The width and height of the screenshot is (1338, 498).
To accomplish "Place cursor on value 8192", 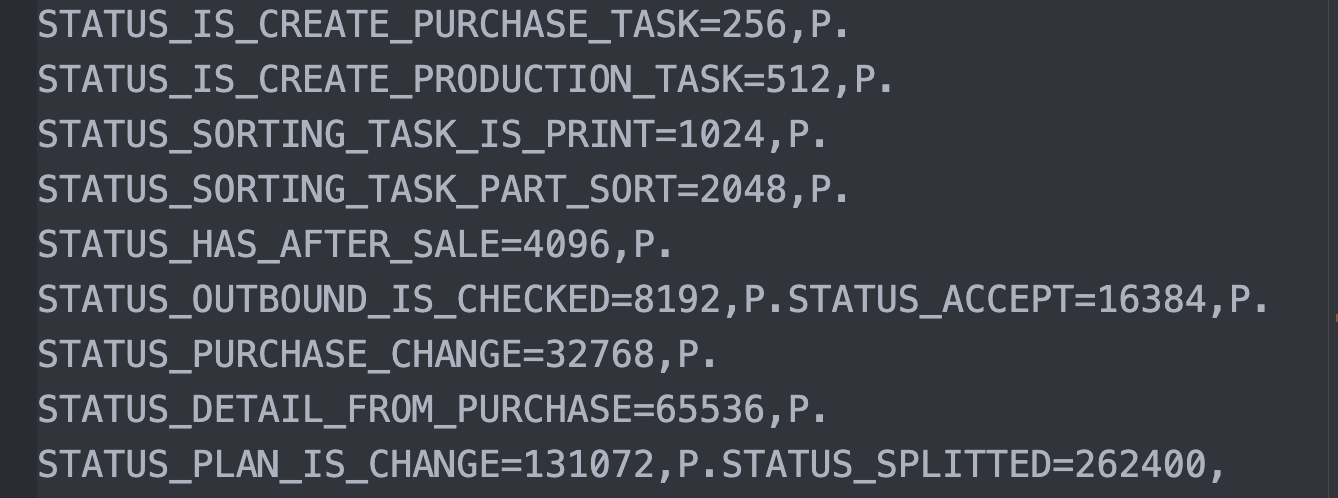I will (677, 299).
